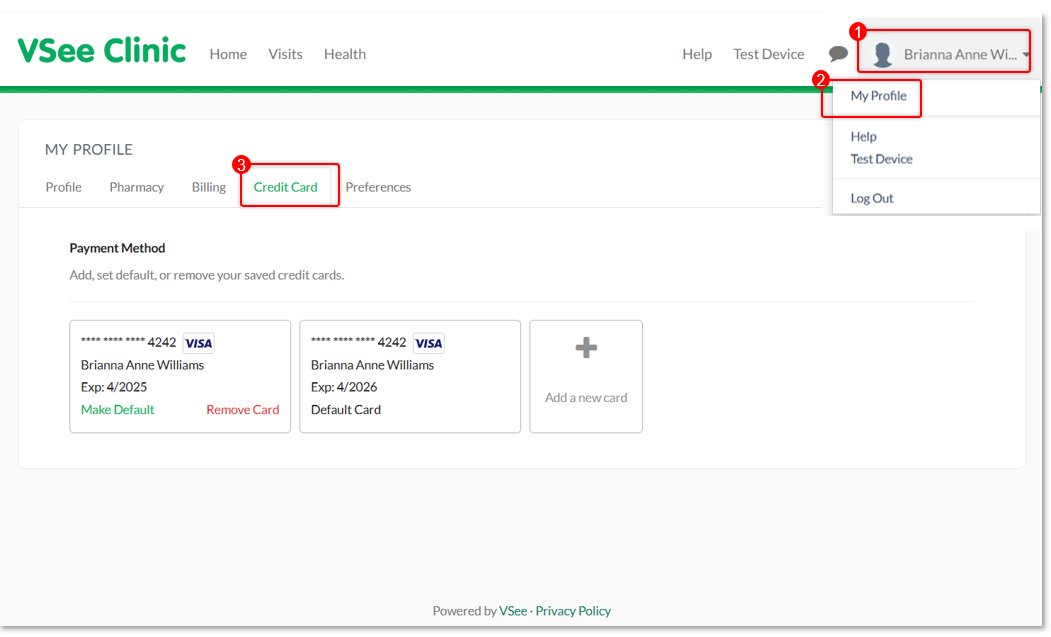Click Visa logo on card expiring 4/2025
Screen dimensions: 1051x637
[199, 343]
